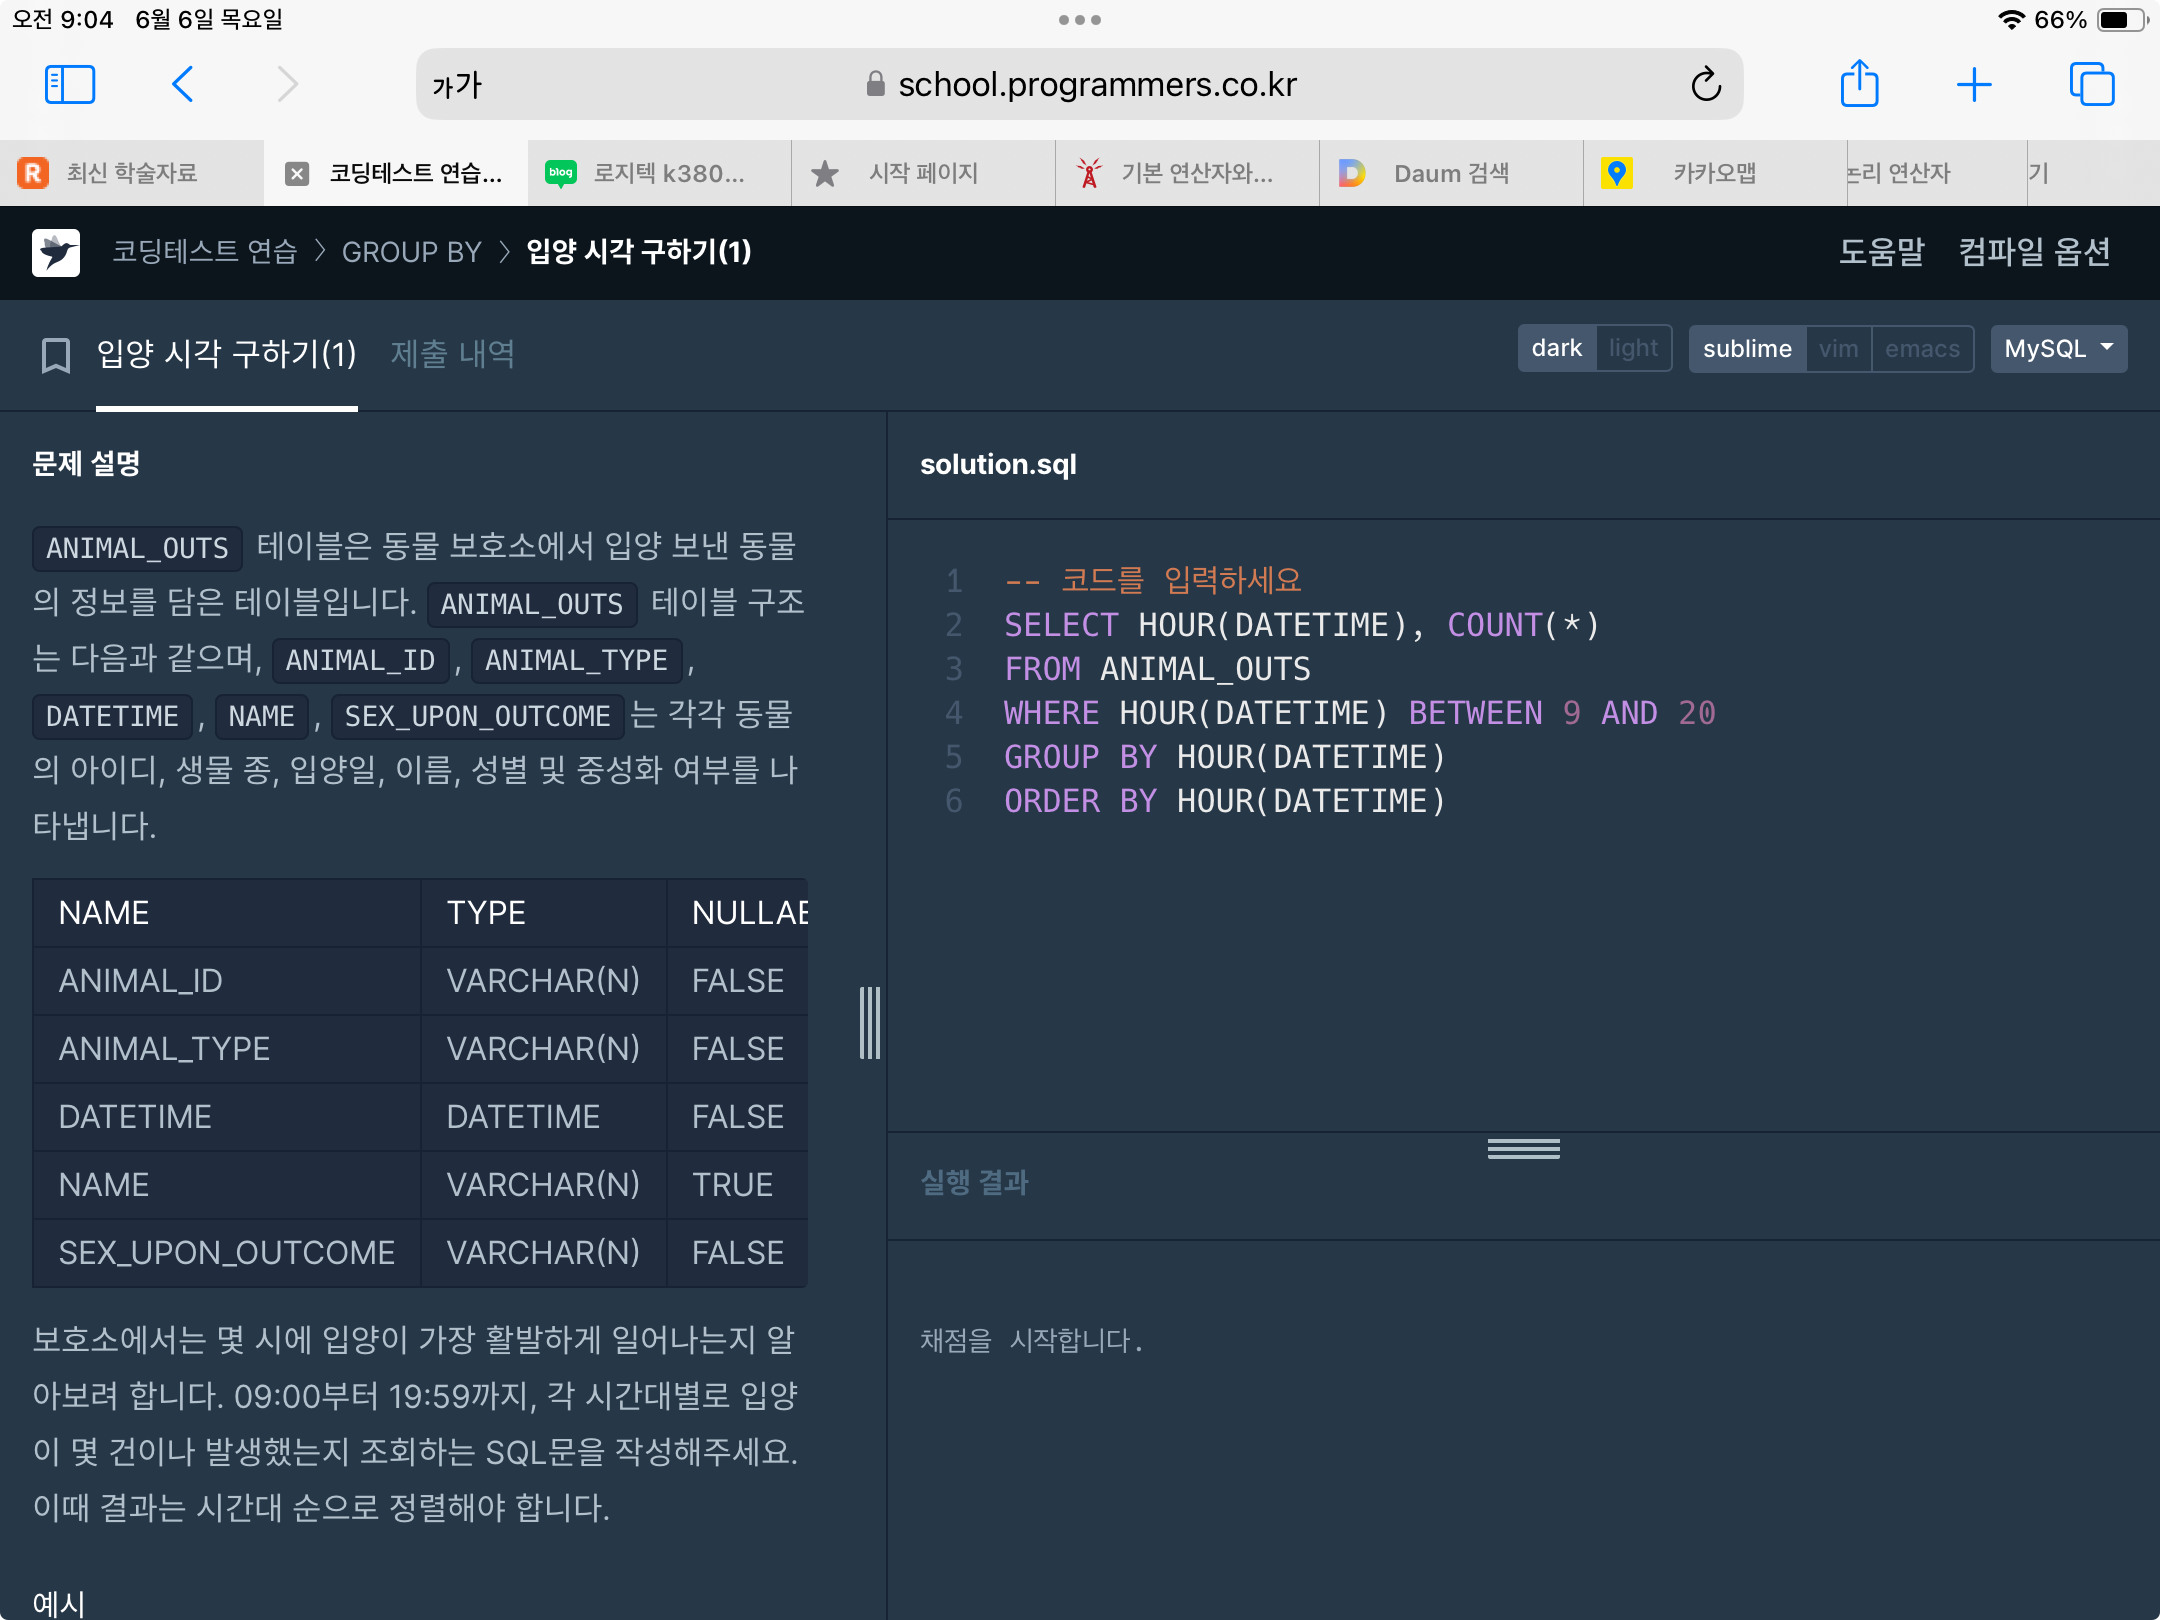Click the horizontal result pane splitter handle
The width and height of the screenshot is (2160, 1620).
point(1523,1149)
